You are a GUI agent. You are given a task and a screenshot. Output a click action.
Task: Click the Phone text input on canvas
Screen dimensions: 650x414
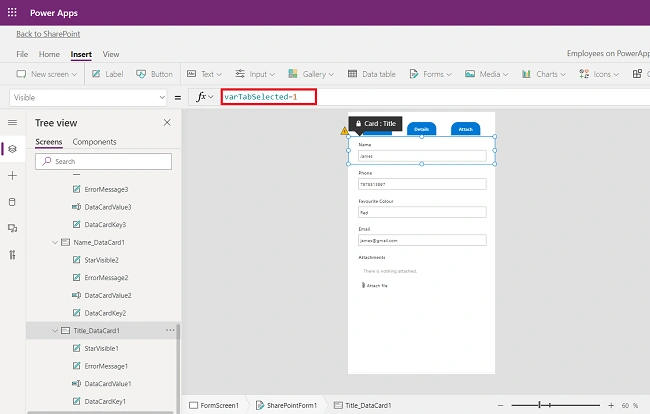pos(422,184)
